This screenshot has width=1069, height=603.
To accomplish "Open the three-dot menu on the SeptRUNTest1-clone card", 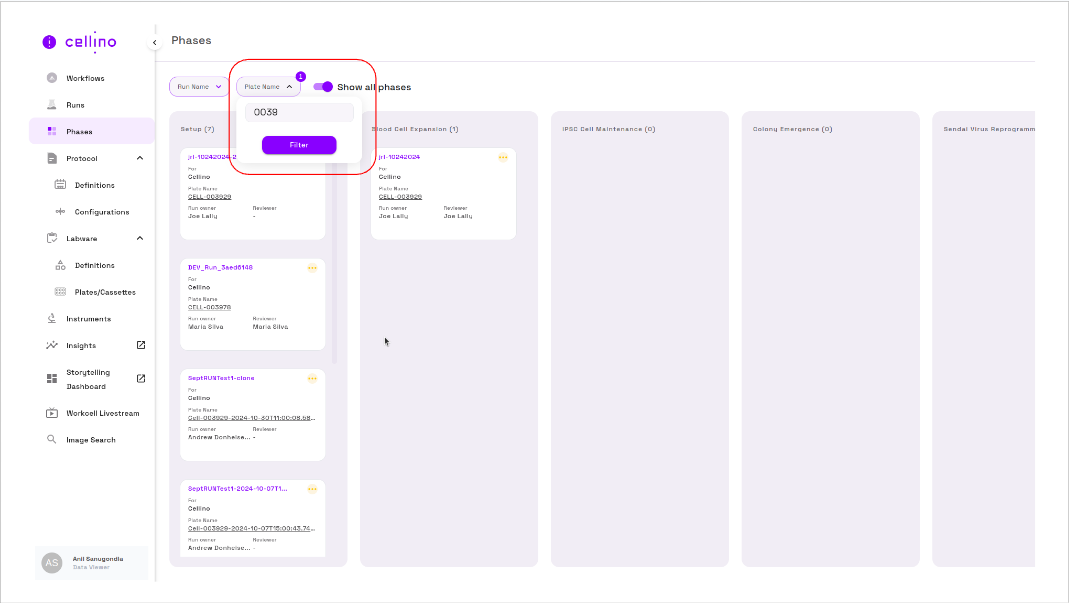I will [x=312, y=379].
